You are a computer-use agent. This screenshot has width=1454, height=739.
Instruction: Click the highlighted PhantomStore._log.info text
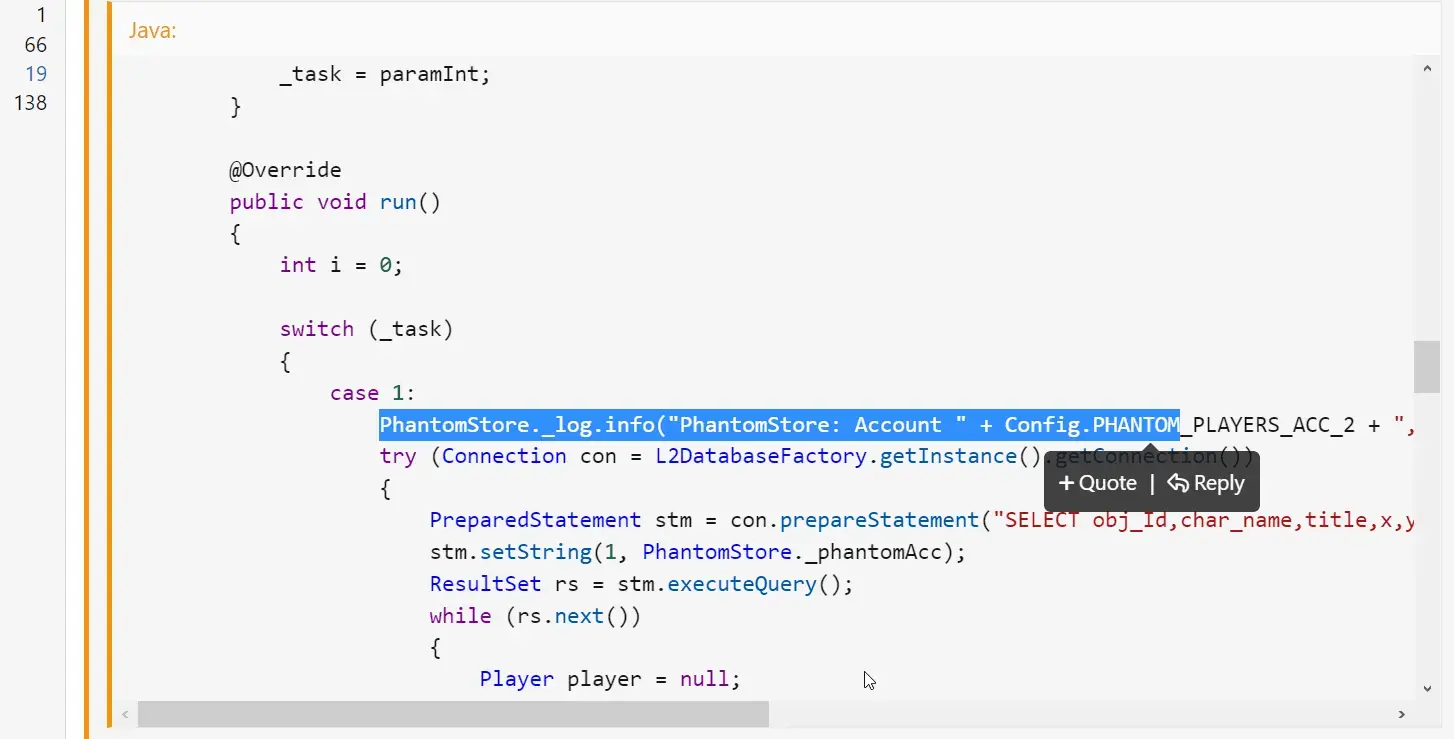tap(780, 425)
